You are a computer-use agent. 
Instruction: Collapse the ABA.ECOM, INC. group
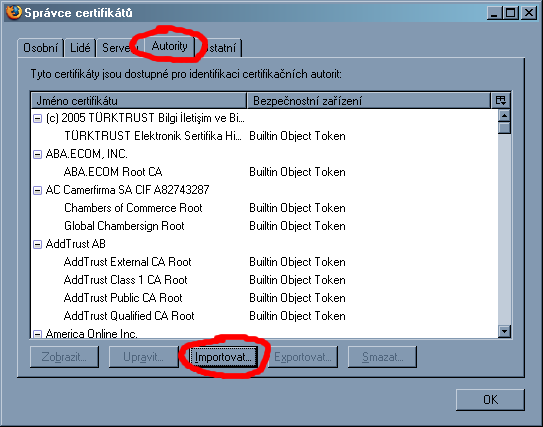37,154
